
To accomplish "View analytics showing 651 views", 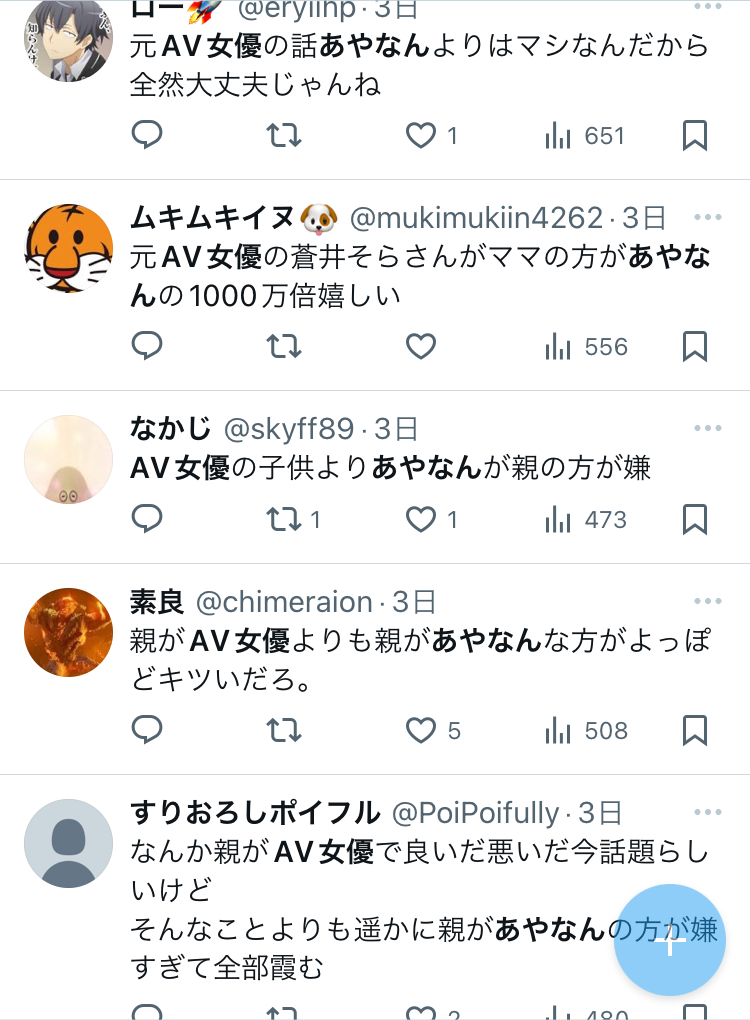I will pos(585,136).
